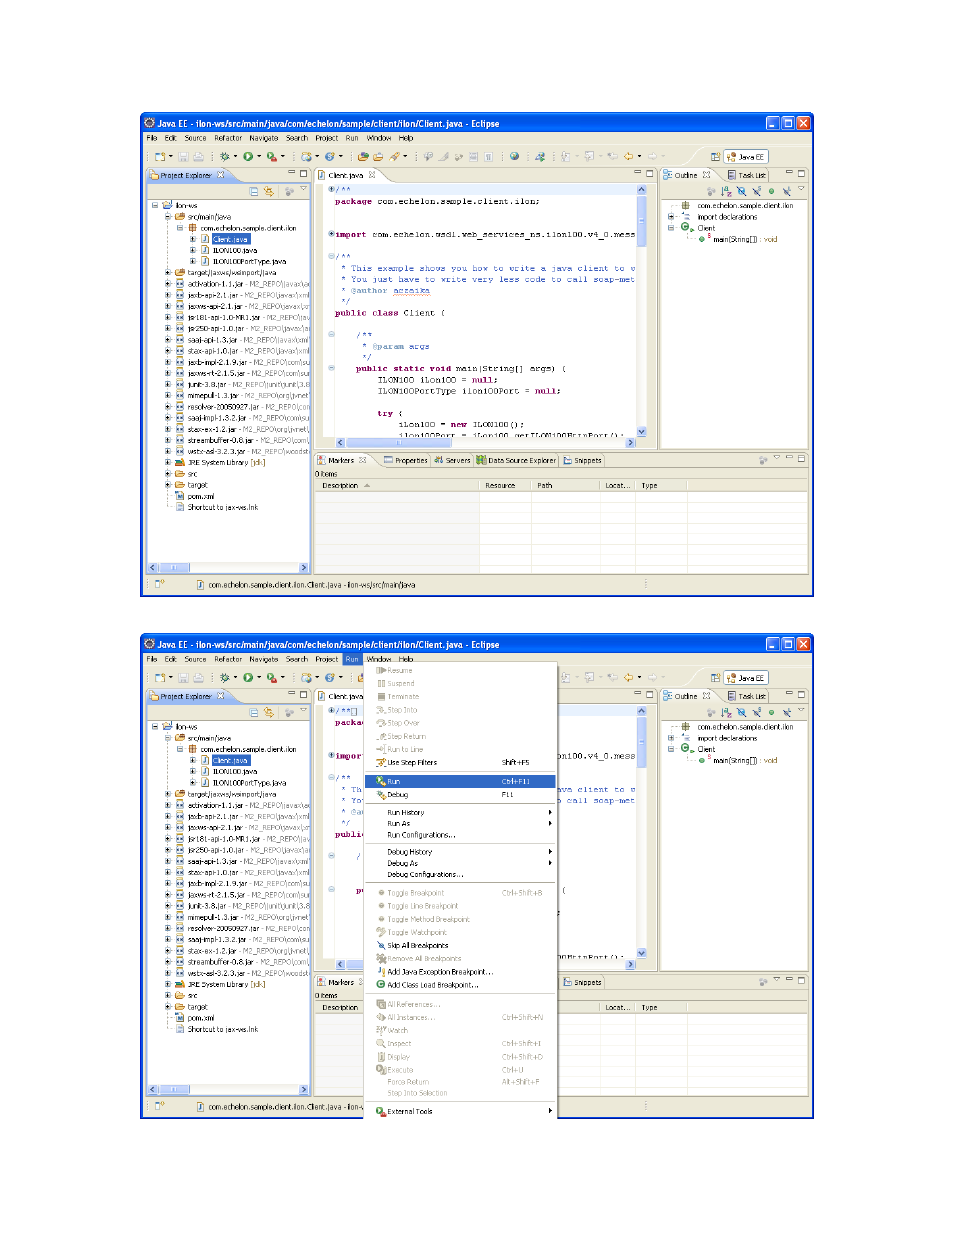954x1235 pixels.
Task: Open the Navigate menu in upper Eclipse window
Action: [x=264, y=138]
